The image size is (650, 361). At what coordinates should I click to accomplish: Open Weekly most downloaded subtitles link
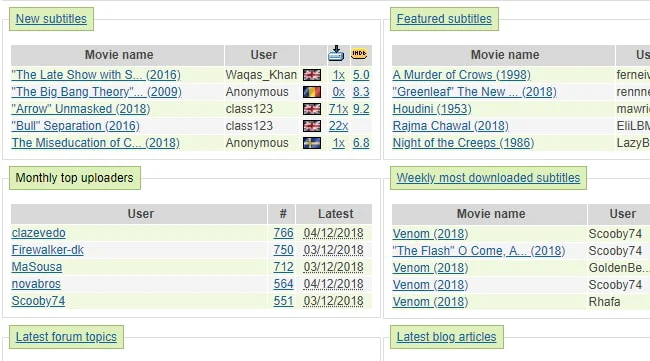(x=488, y=178)
